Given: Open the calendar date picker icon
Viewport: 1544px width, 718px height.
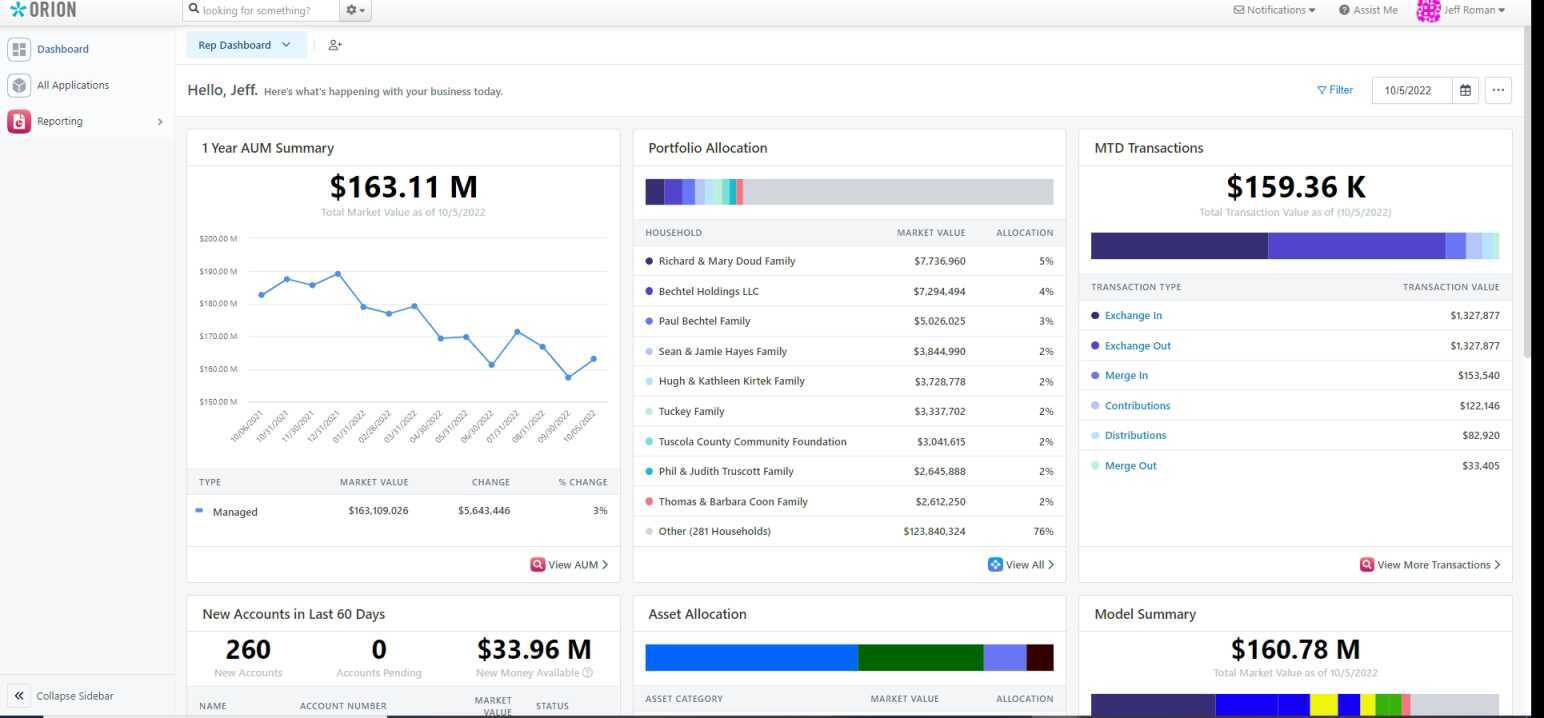Looking at the screenshot, I should 1465,90.
